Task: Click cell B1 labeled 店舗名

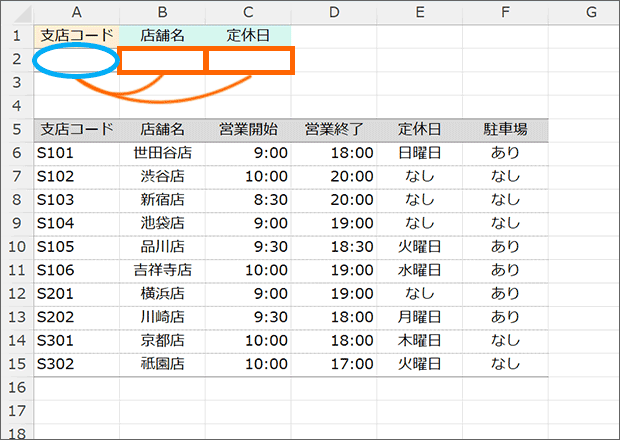Action: pos(163,36)
